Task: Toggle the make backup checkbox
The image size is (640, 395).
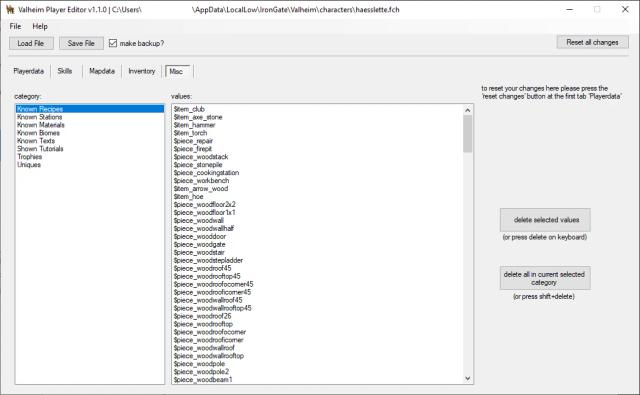Action: pos(113,43)
